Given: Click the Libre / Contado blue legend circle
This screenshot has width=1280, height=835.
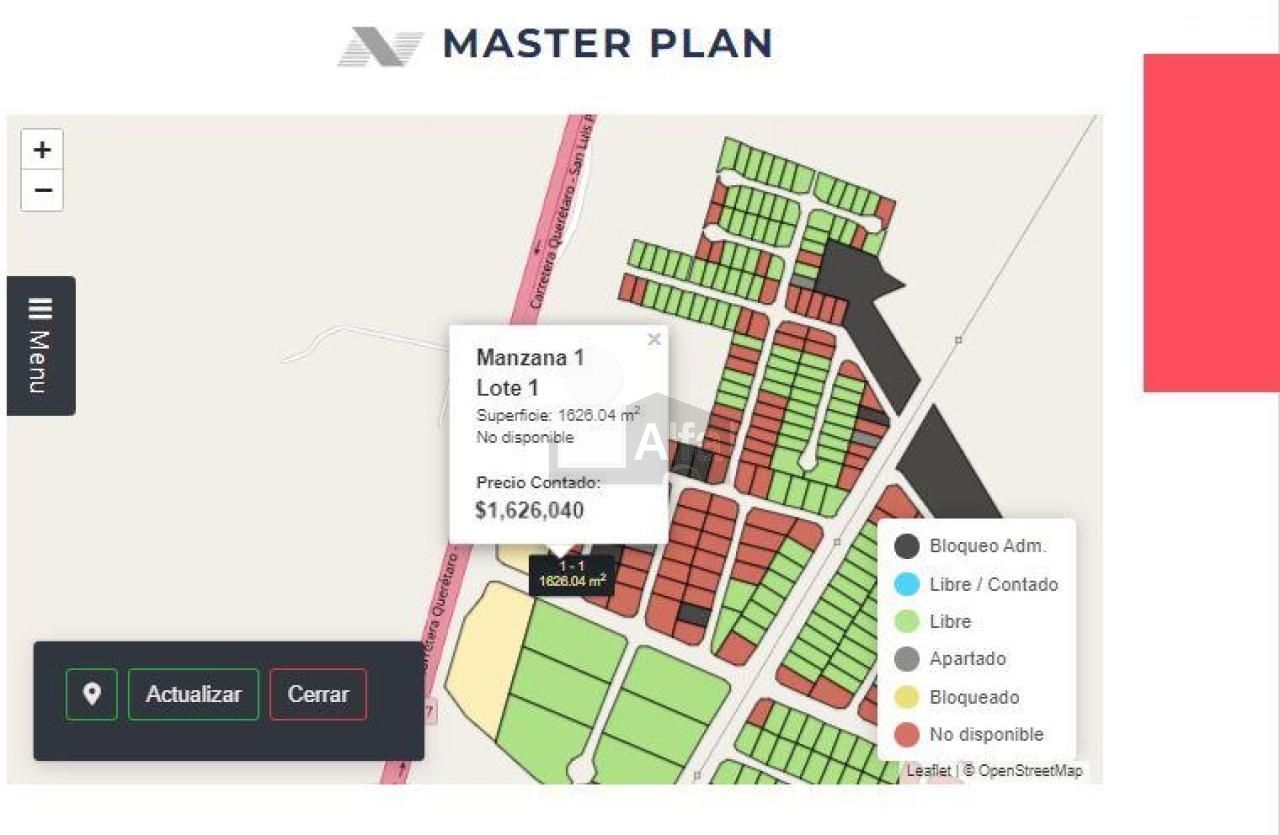Looking at the screenshot, I should [907, 584].
